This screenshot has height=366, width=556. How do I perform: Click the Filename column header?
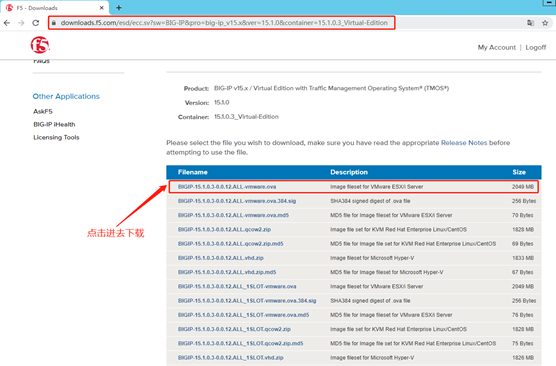[x=193, y=172]
